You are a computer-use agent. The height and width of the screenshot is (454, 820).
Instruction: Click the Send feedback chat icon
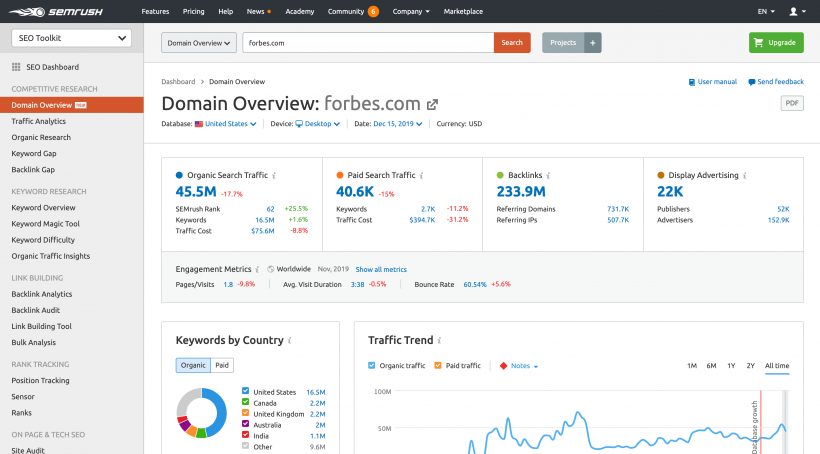pyautogui.click(x=751, y=82)
